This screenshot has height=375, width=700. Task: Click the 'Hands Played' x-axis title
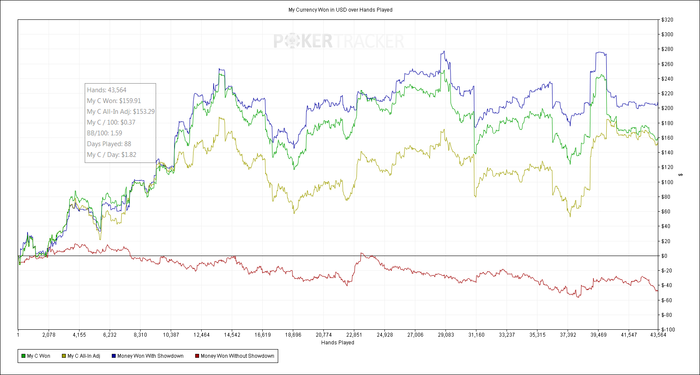[x=338, y=343]
